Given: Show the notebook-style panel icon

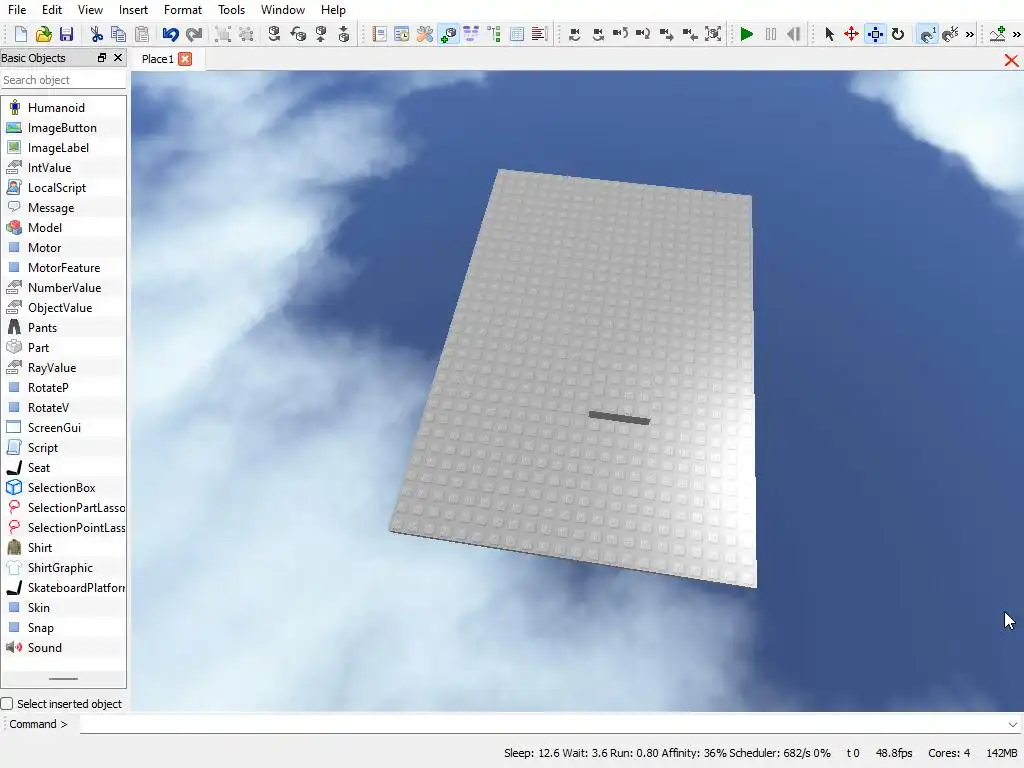Looking at the screenshot, I should (379, 34).
